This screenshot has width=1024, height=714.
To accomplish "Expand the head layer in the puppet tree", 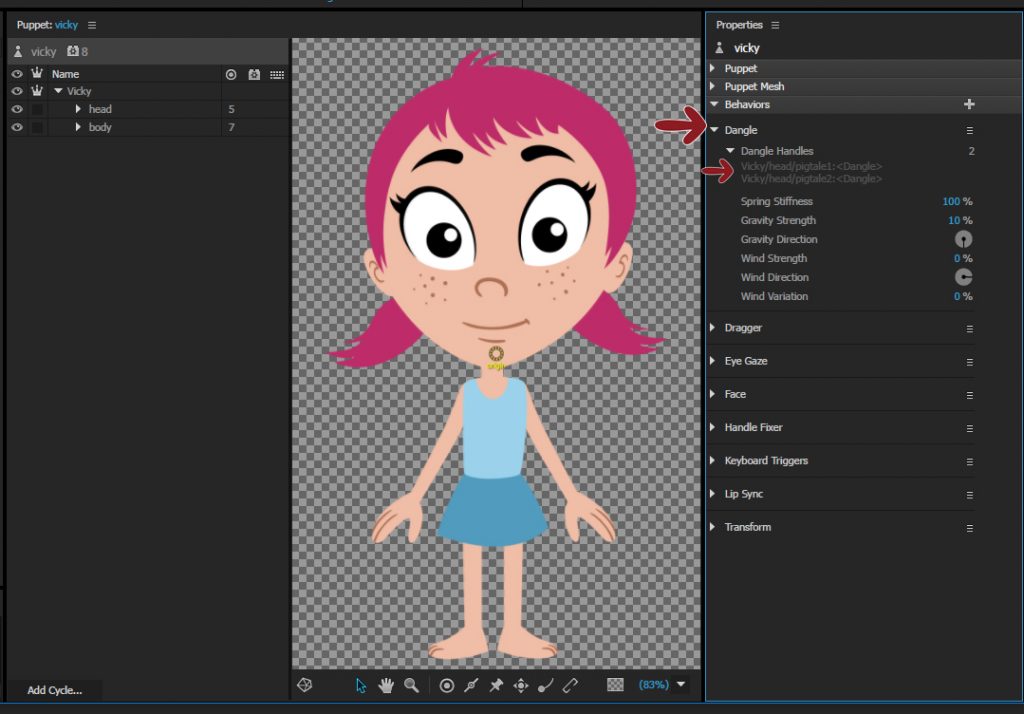I will coord(79,108).
